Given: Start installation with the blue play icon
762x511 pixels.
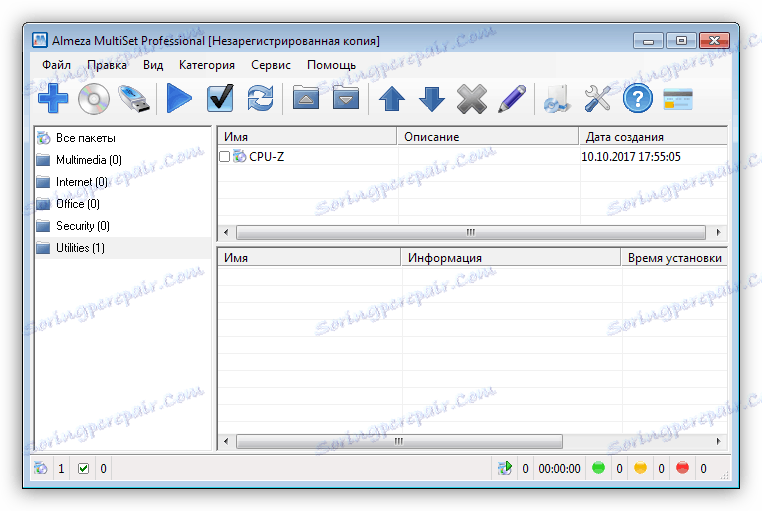Looking at the screenshot, I should [179, 99].
